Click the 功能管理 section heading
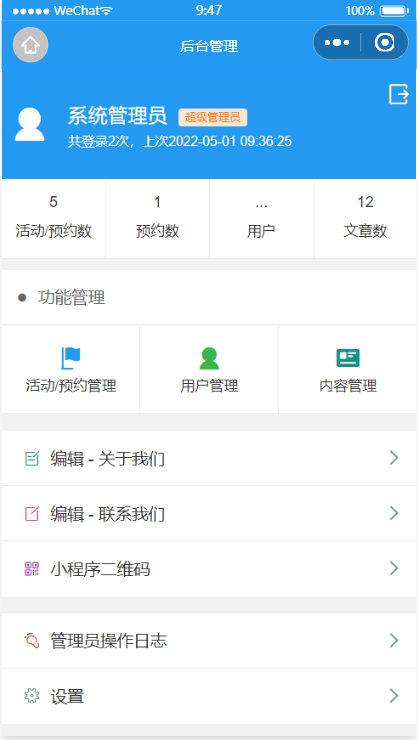 pyautogui.click(x=72, y=298)
